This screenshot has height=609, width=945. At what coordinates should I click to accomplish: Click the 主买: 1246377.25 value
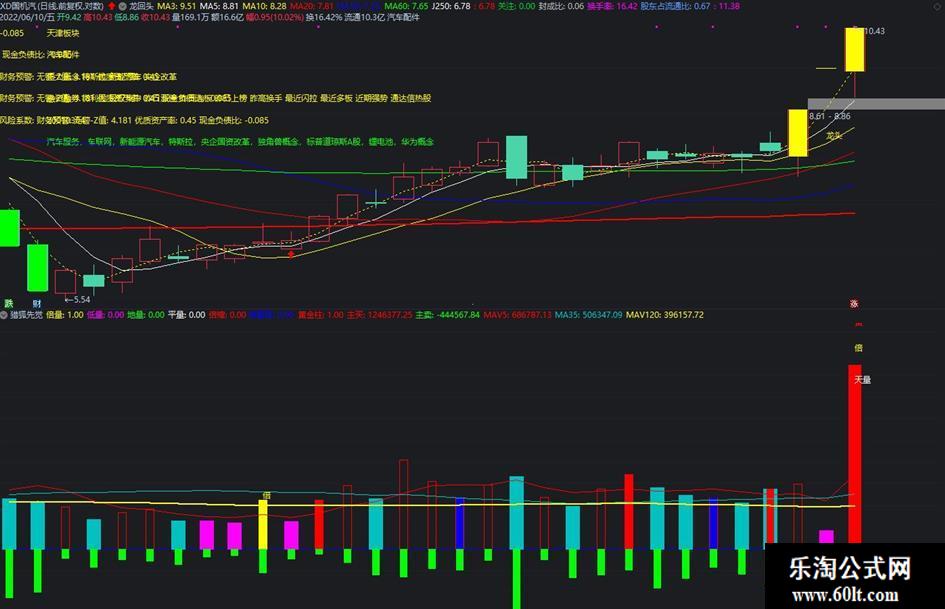pos(379,315)
